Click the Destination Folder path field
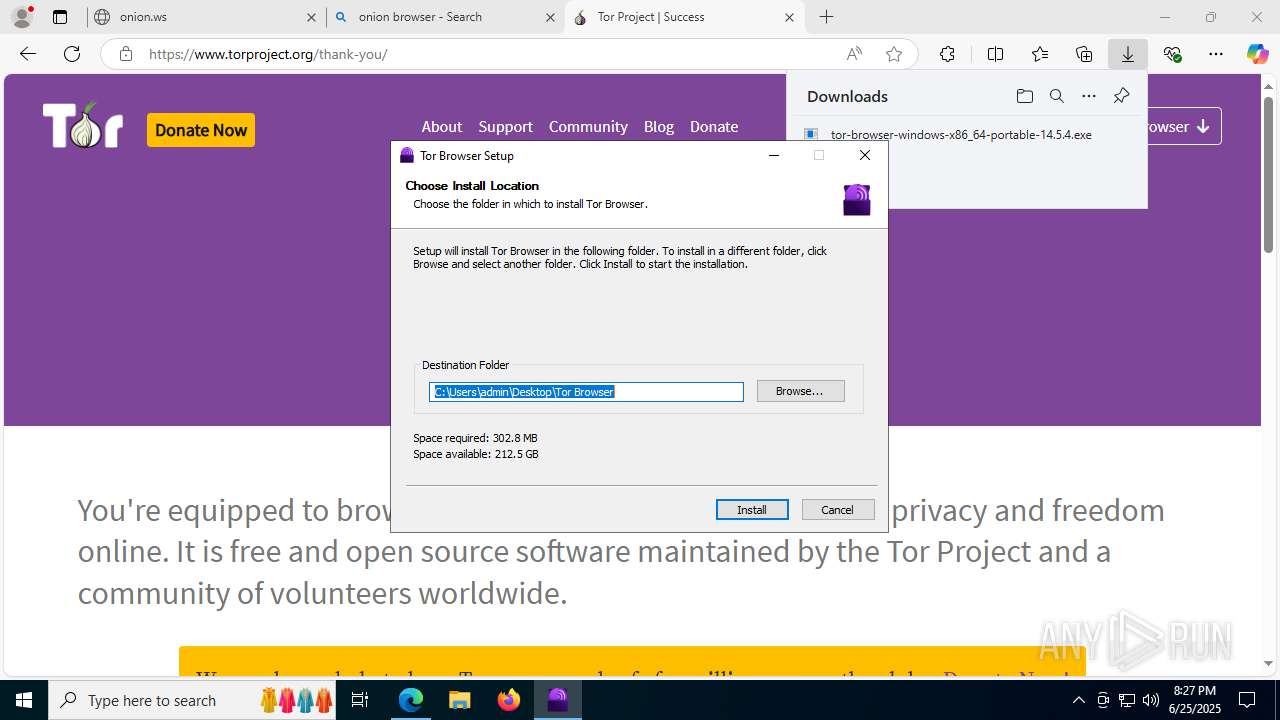 coord(586,392)
